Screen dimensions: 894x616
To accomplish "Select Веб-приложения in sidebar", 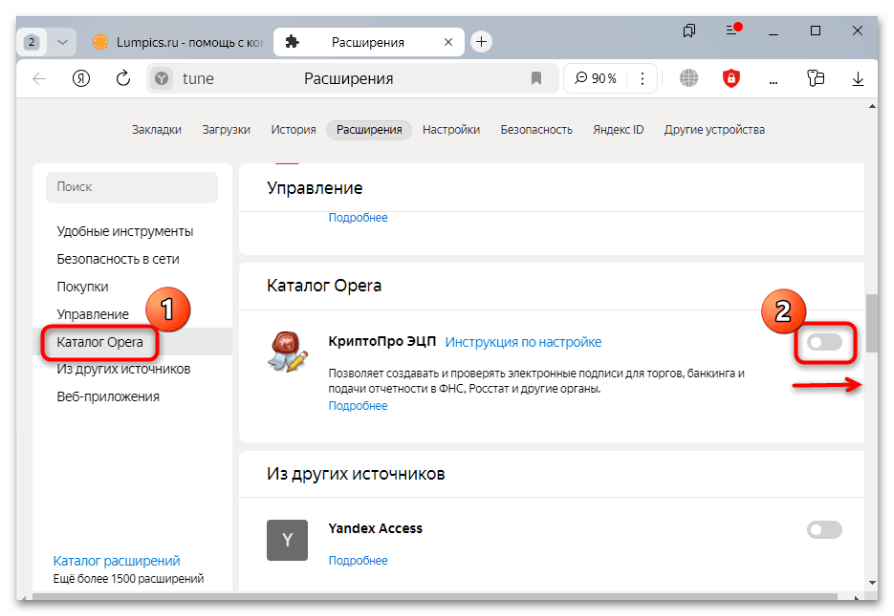I will pyautogui.click(x=108, y=396).
